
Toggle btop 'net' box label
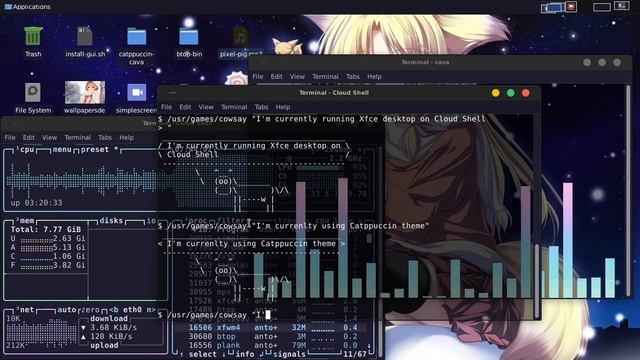(x=26, y=310)
